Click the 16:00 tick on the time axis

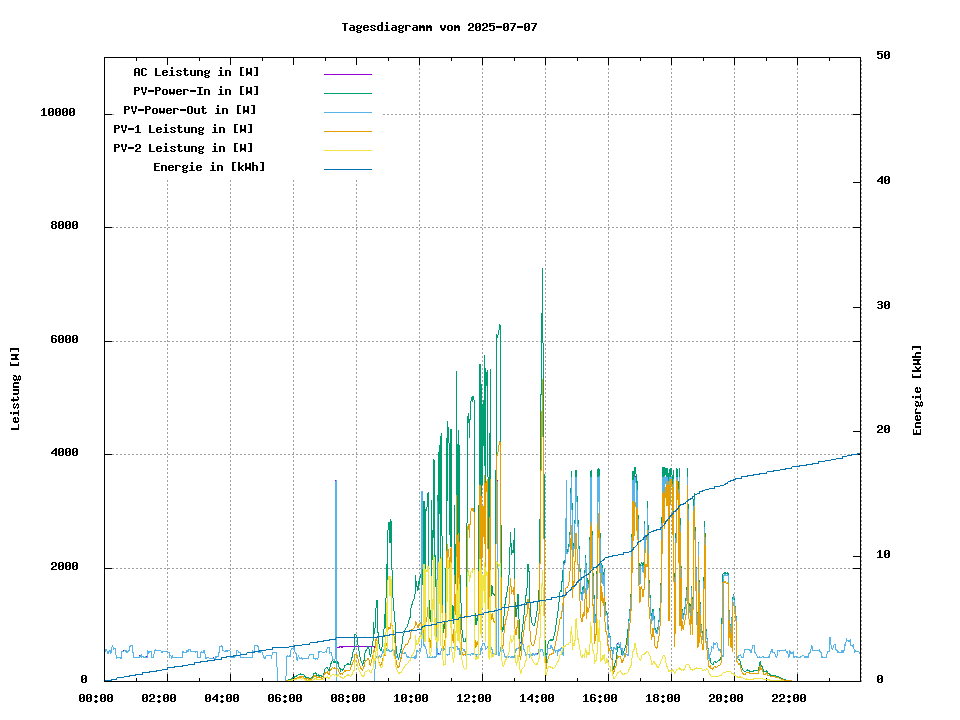600,698
